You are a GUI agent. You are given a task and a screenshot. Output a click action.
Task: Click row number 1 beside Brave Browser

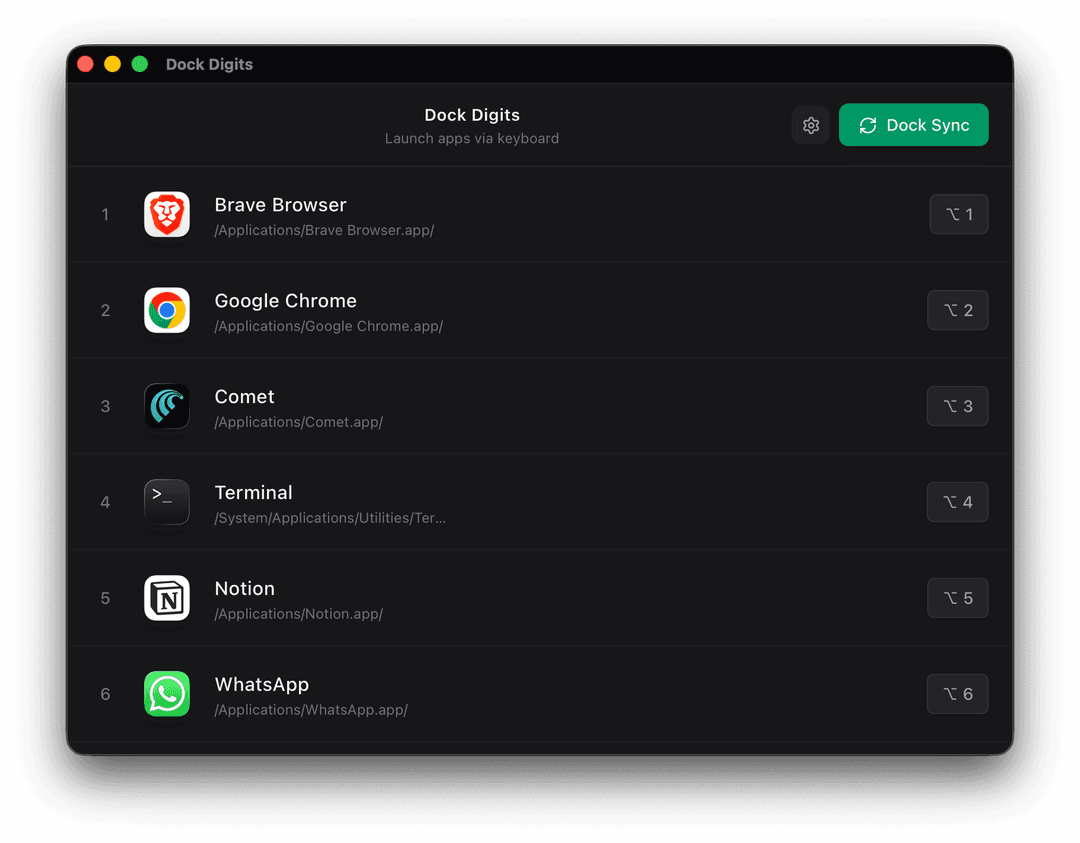[x=105, y=215]
